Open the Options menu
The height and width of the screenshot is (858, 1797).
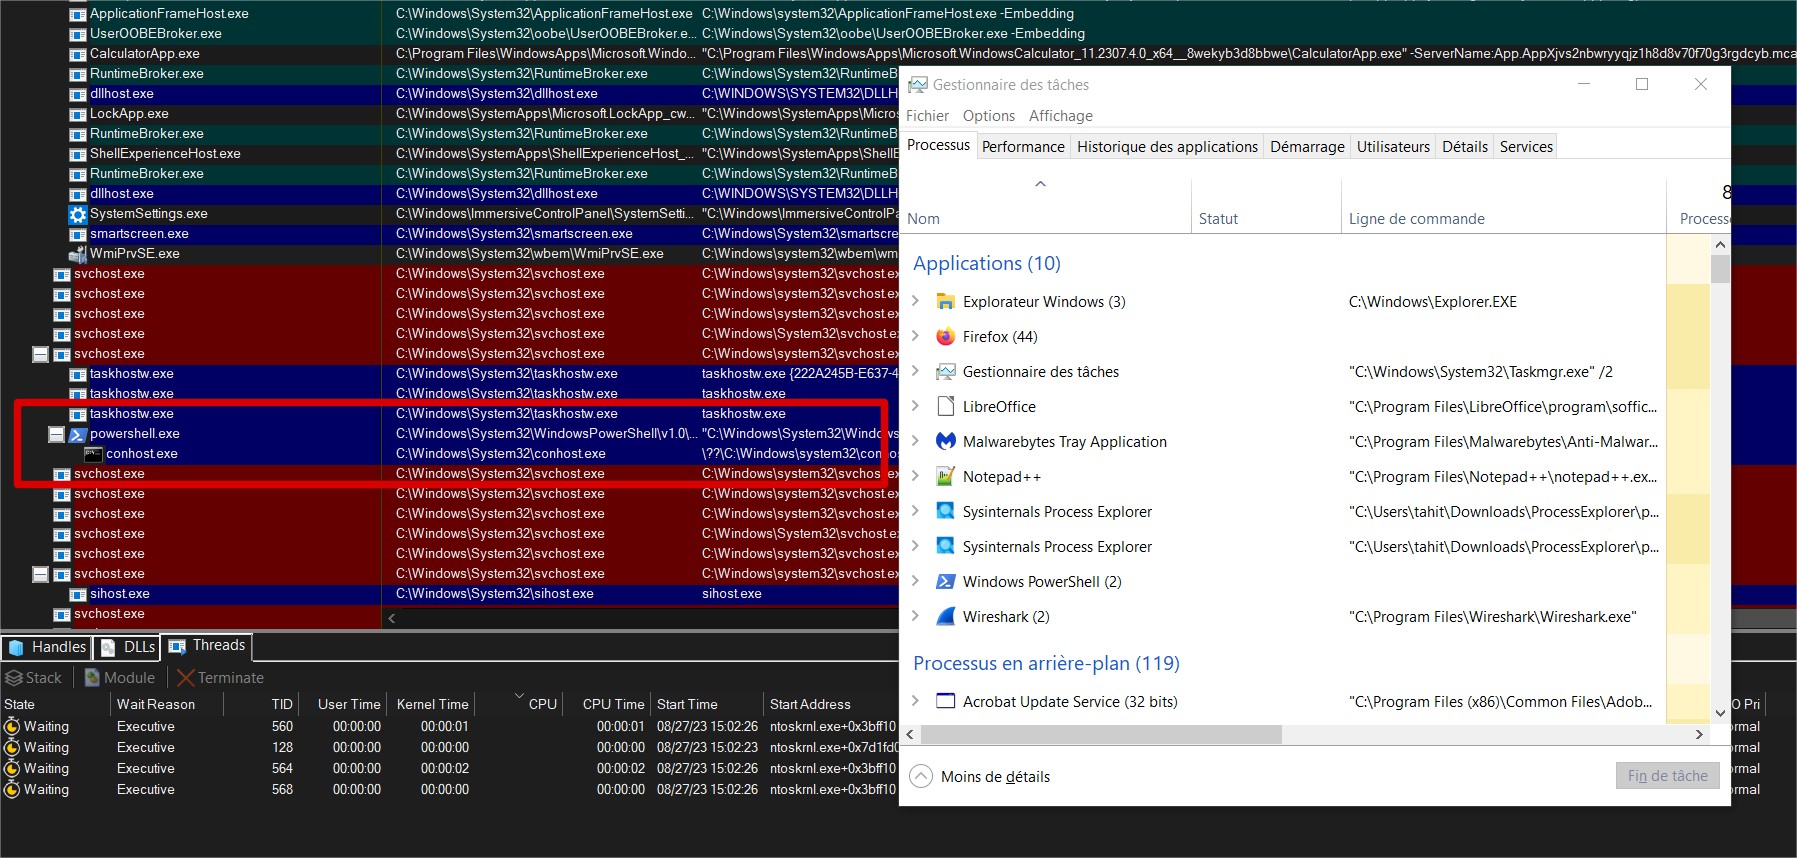point(989,116)
